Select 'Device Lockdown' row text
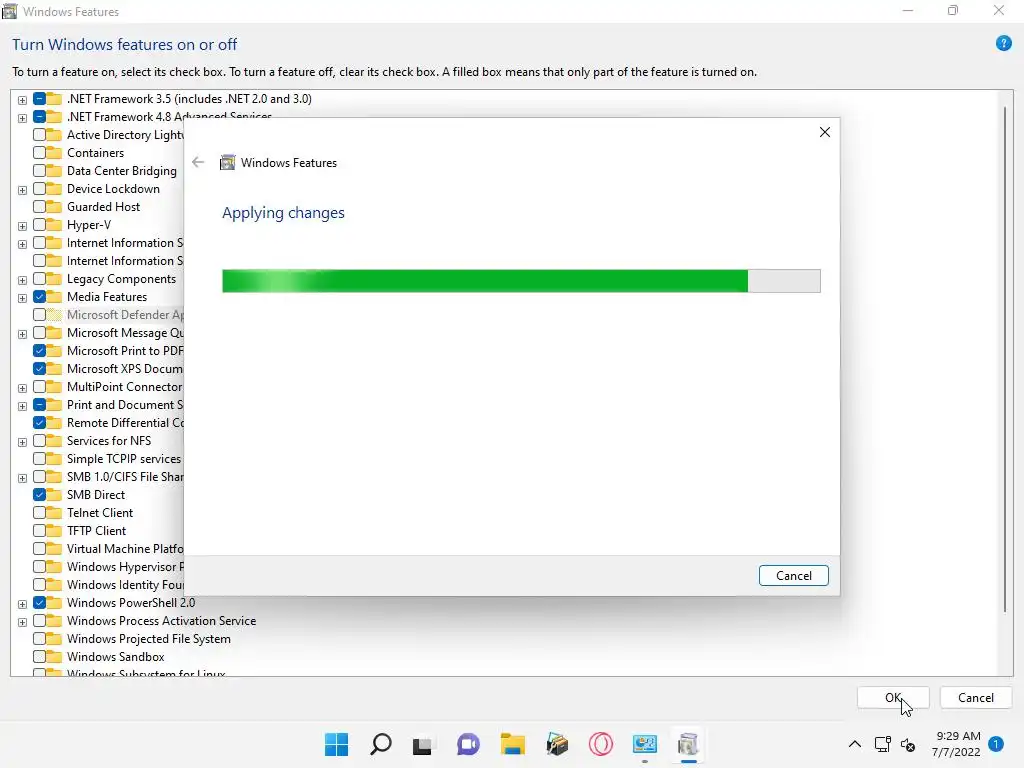Image resolution: width=1024 pixels, height=768 pixels. click(113, 189)
